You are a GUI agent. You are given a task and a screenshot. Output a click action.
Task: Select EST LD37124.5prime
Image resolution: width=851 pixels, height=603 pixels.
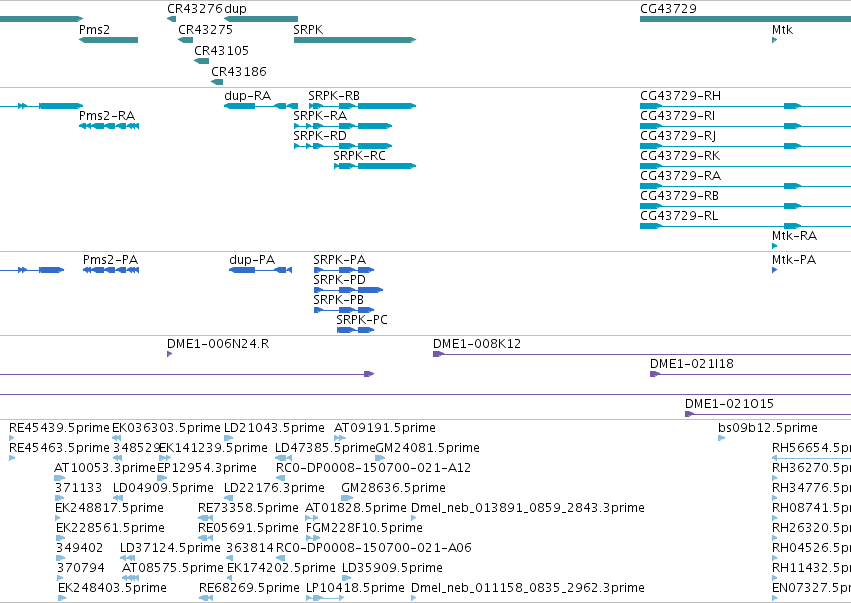[128, 558]
